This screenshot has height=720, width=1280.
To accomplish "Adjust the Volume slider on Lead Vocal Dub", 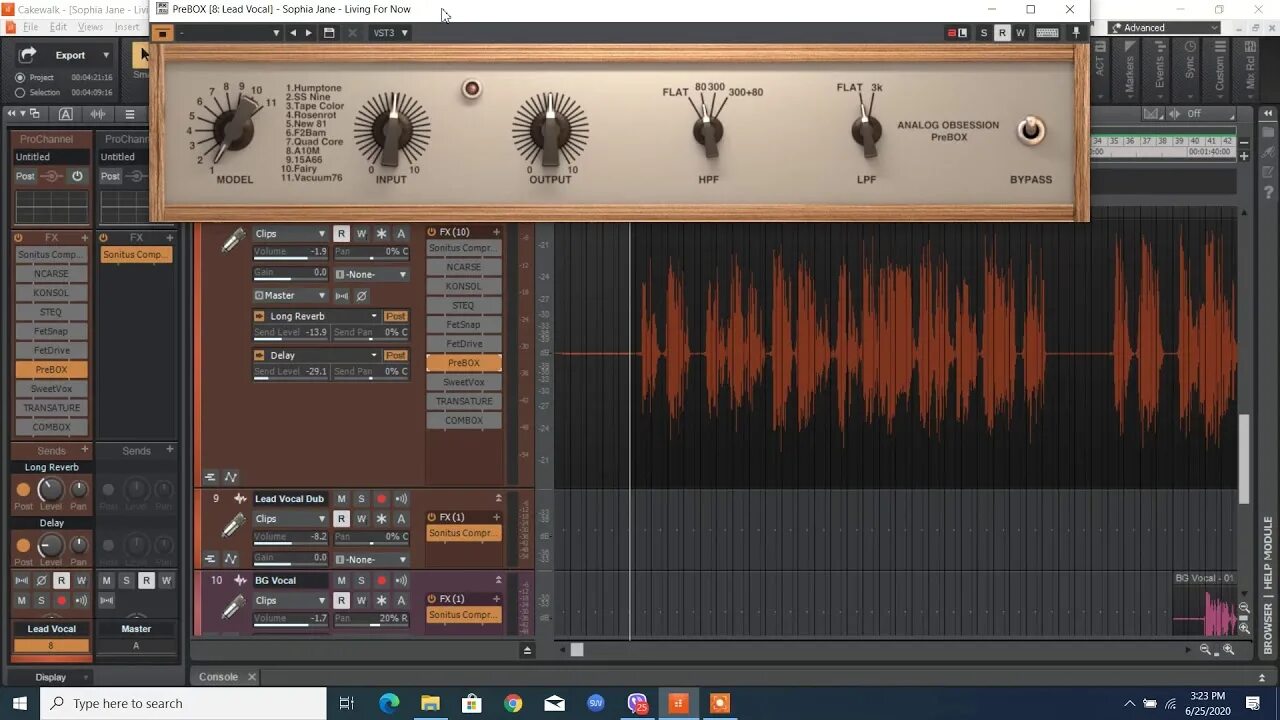I will pos(290,538).
